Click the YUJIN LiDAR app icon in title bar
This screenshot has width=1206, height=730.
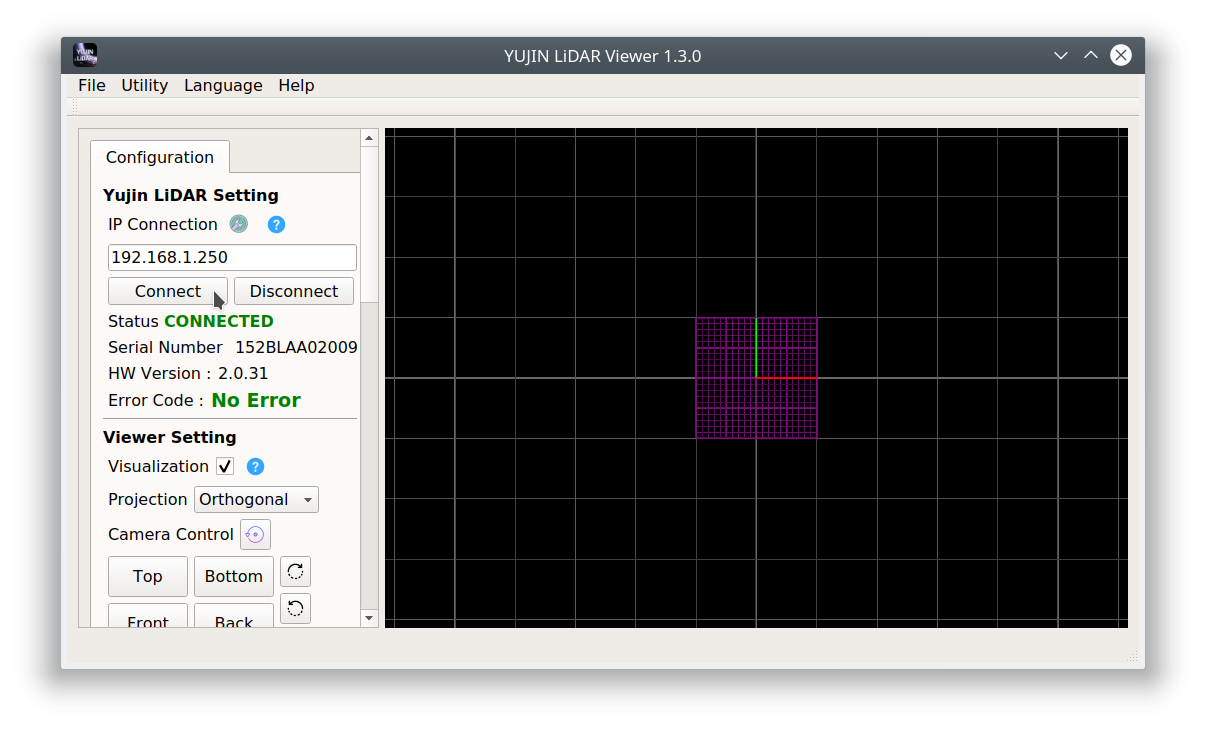pos(86,55)
